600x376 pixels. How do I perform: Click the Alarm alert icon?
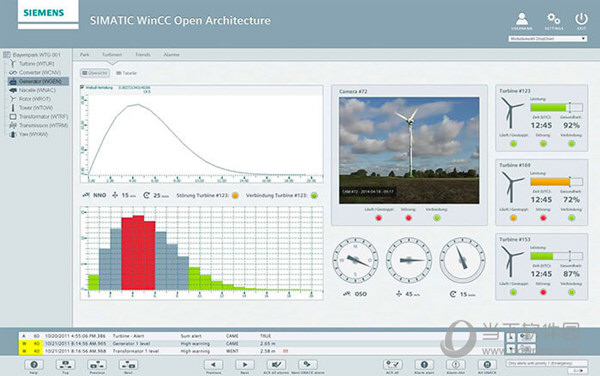(x=424, y=365)
